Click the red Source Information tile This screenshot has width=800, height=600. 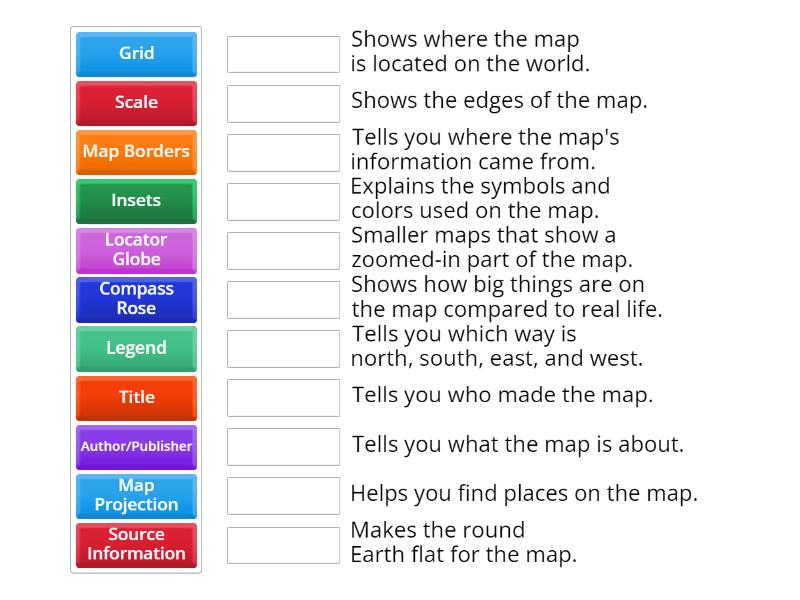point(136,544)
